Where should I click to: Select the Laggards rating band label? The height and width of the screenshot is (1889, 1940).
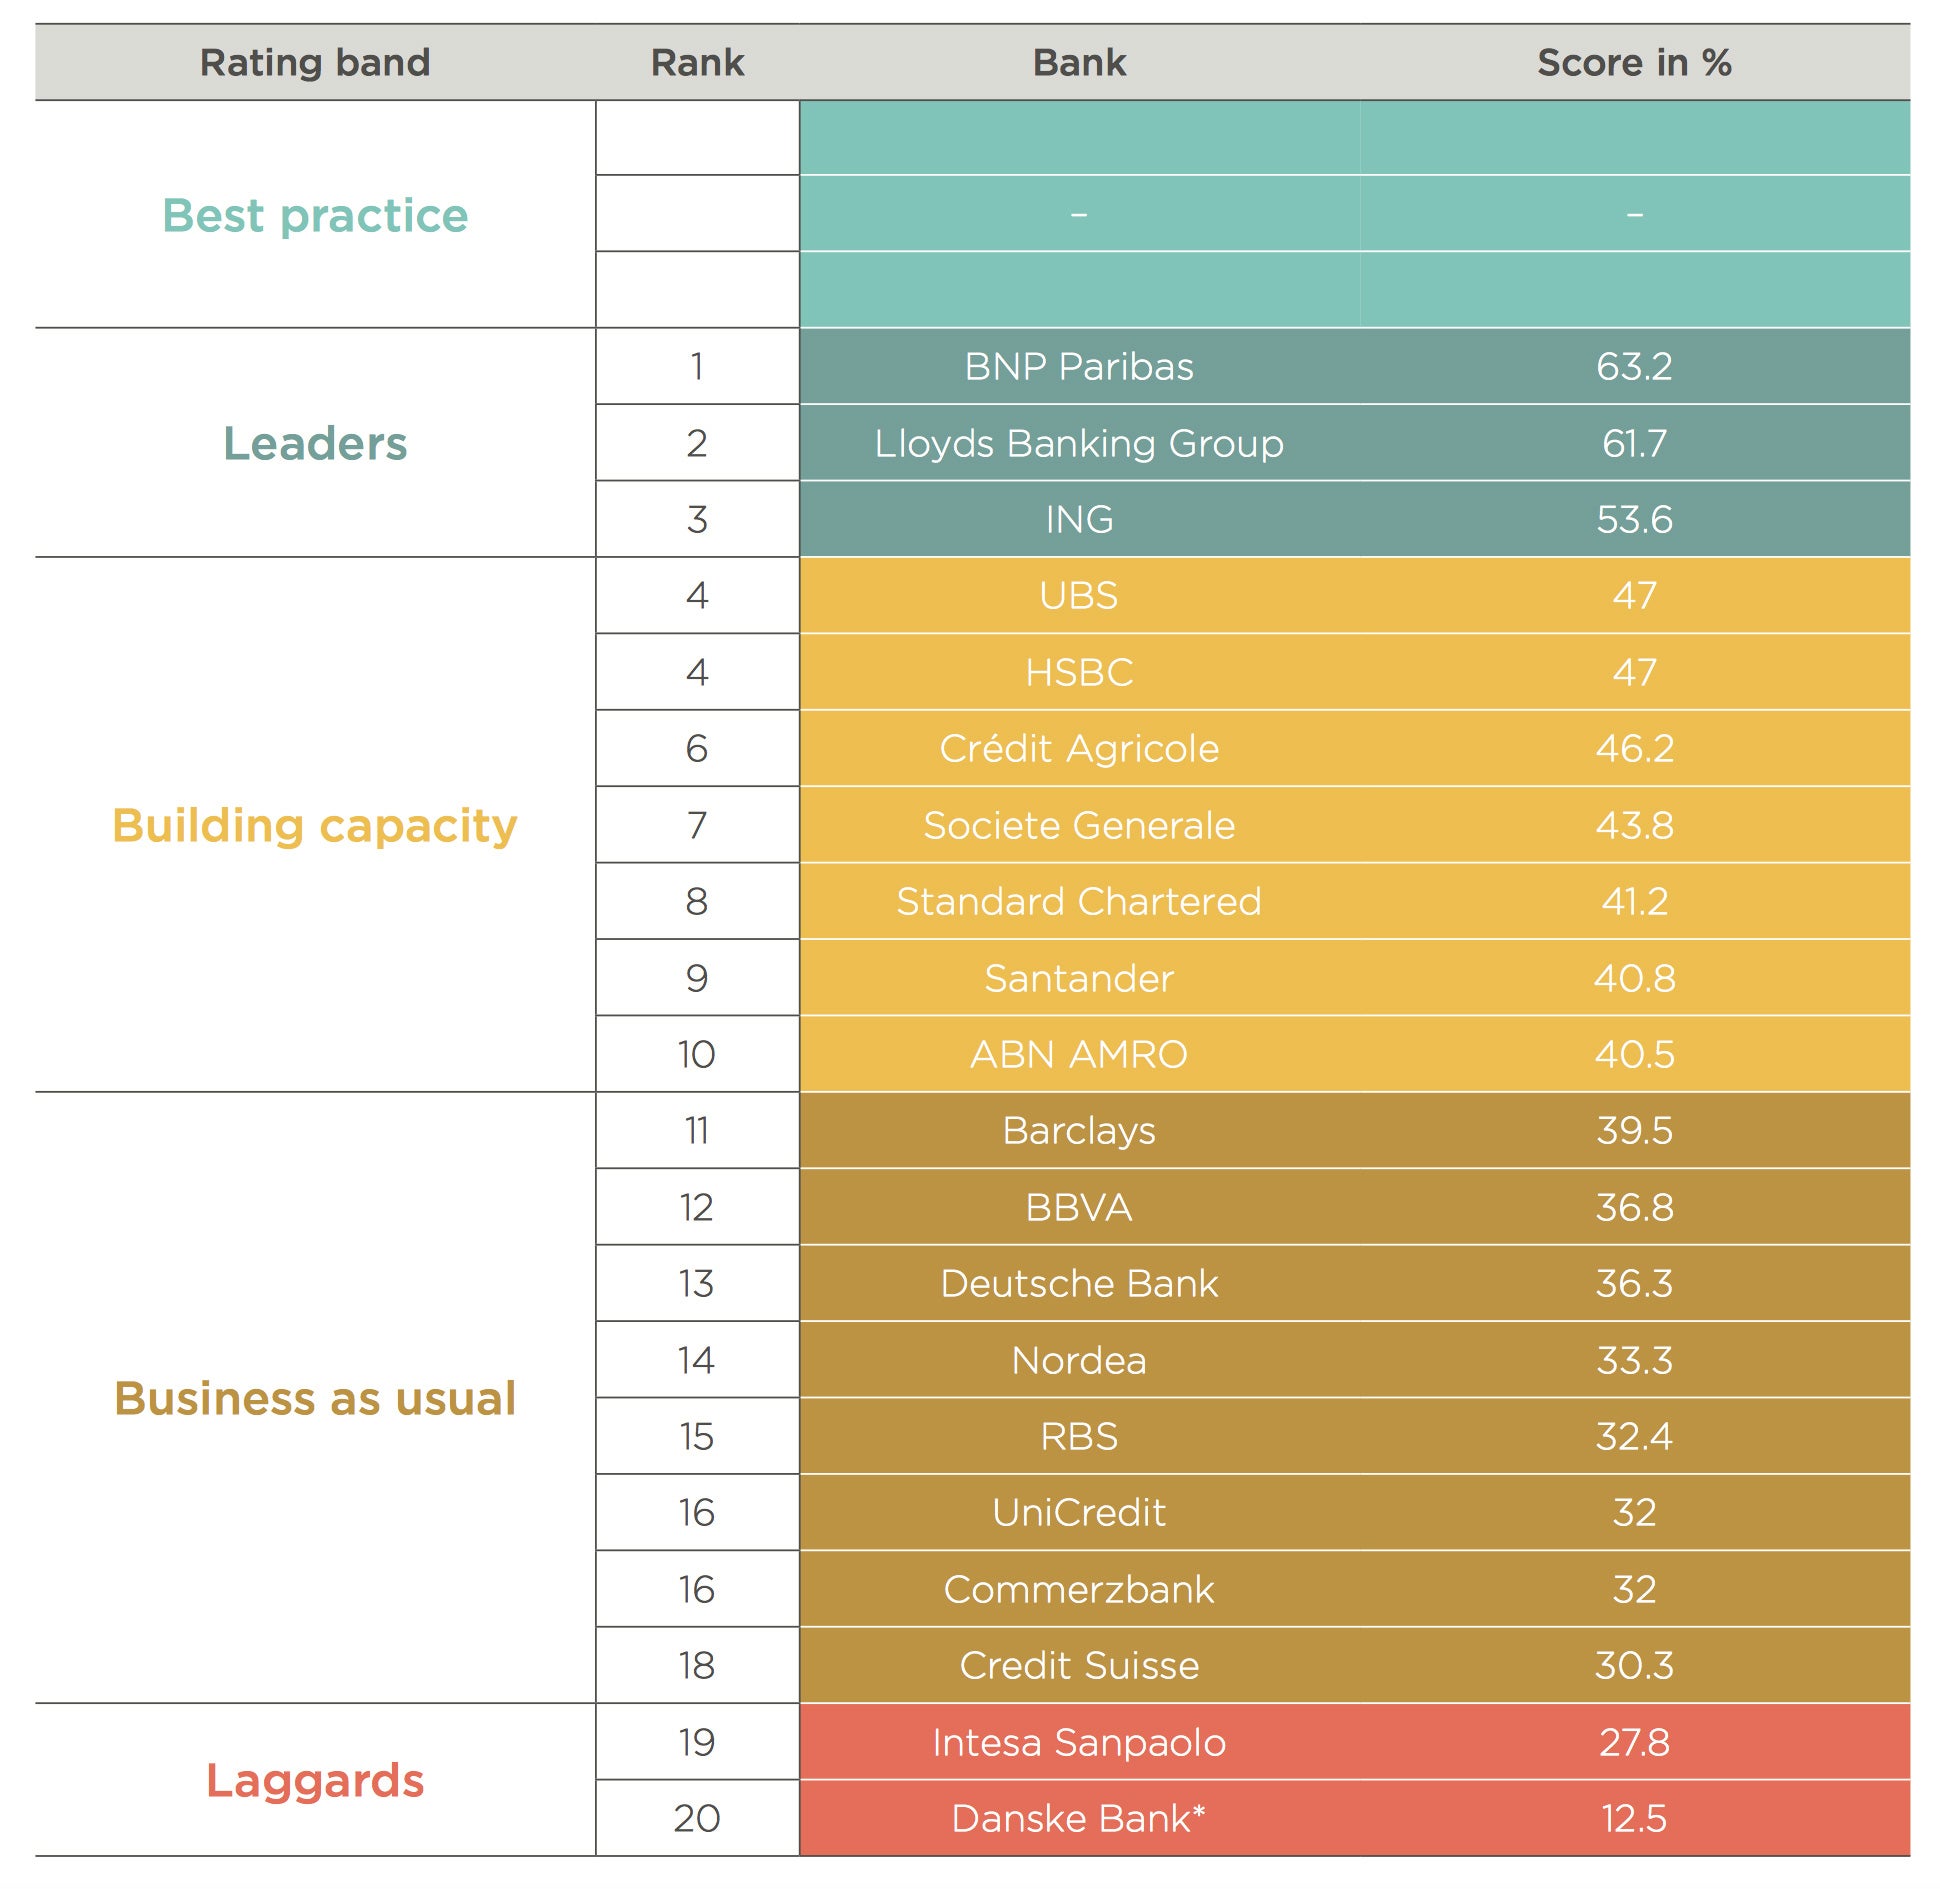click(315, 1781)
